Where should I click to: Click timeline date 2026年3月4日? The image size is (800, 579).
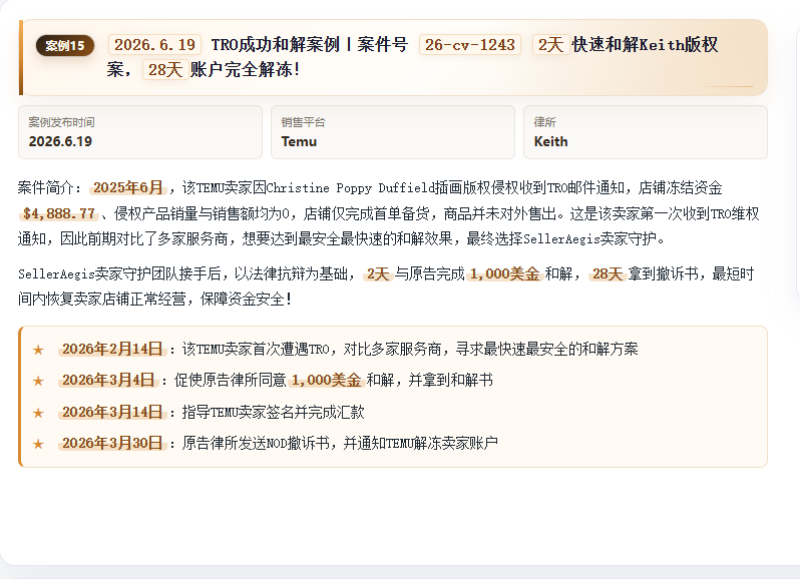point(108,381)
